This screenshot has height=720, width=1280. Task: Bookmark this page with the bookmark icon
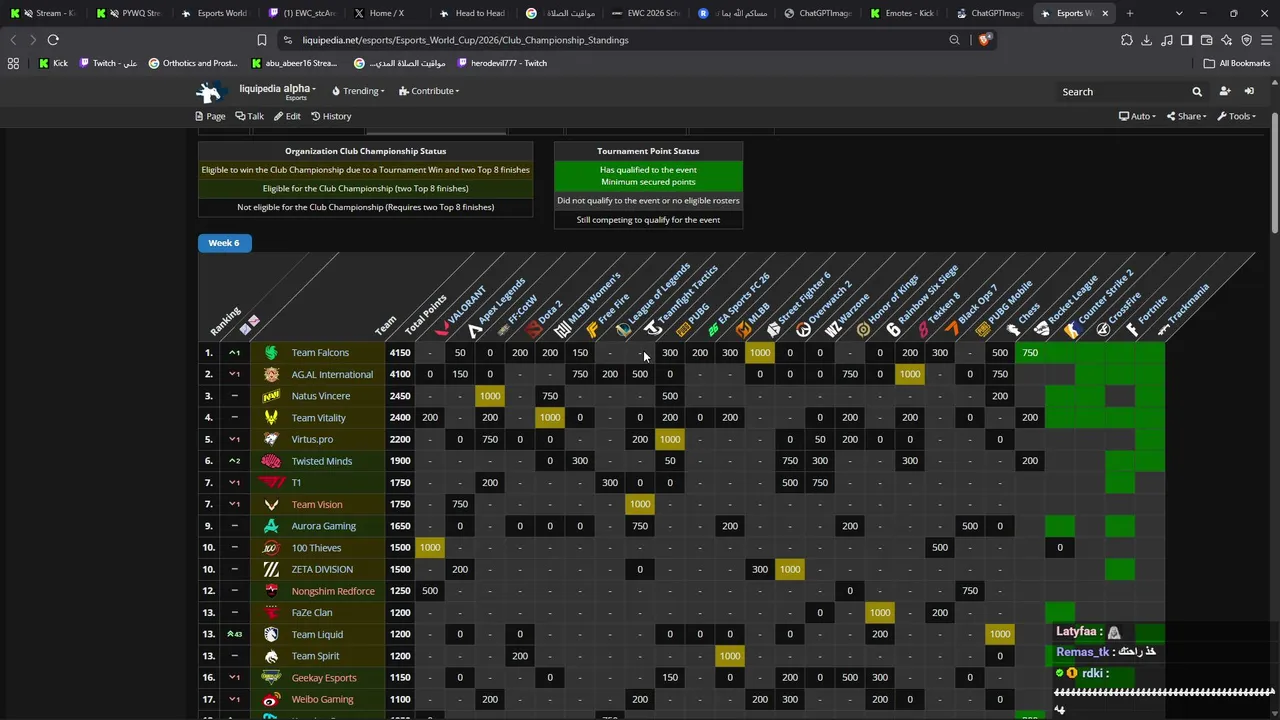(x=262, y=40)
